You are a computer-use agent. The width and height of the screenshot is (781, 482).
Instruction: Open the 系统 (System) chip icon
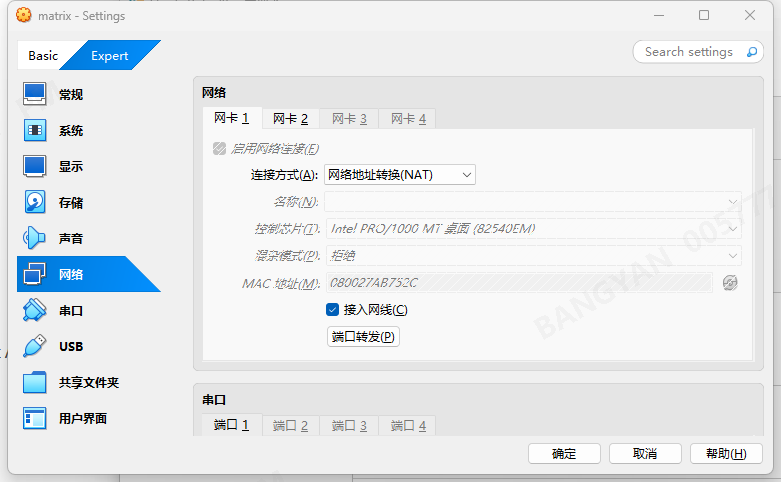point(34,130)
